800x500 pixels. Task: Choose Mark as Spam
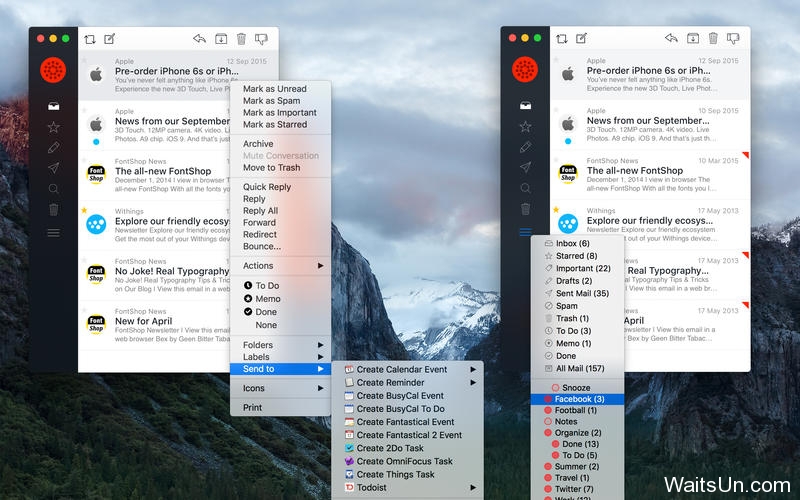tap(271, 101)
